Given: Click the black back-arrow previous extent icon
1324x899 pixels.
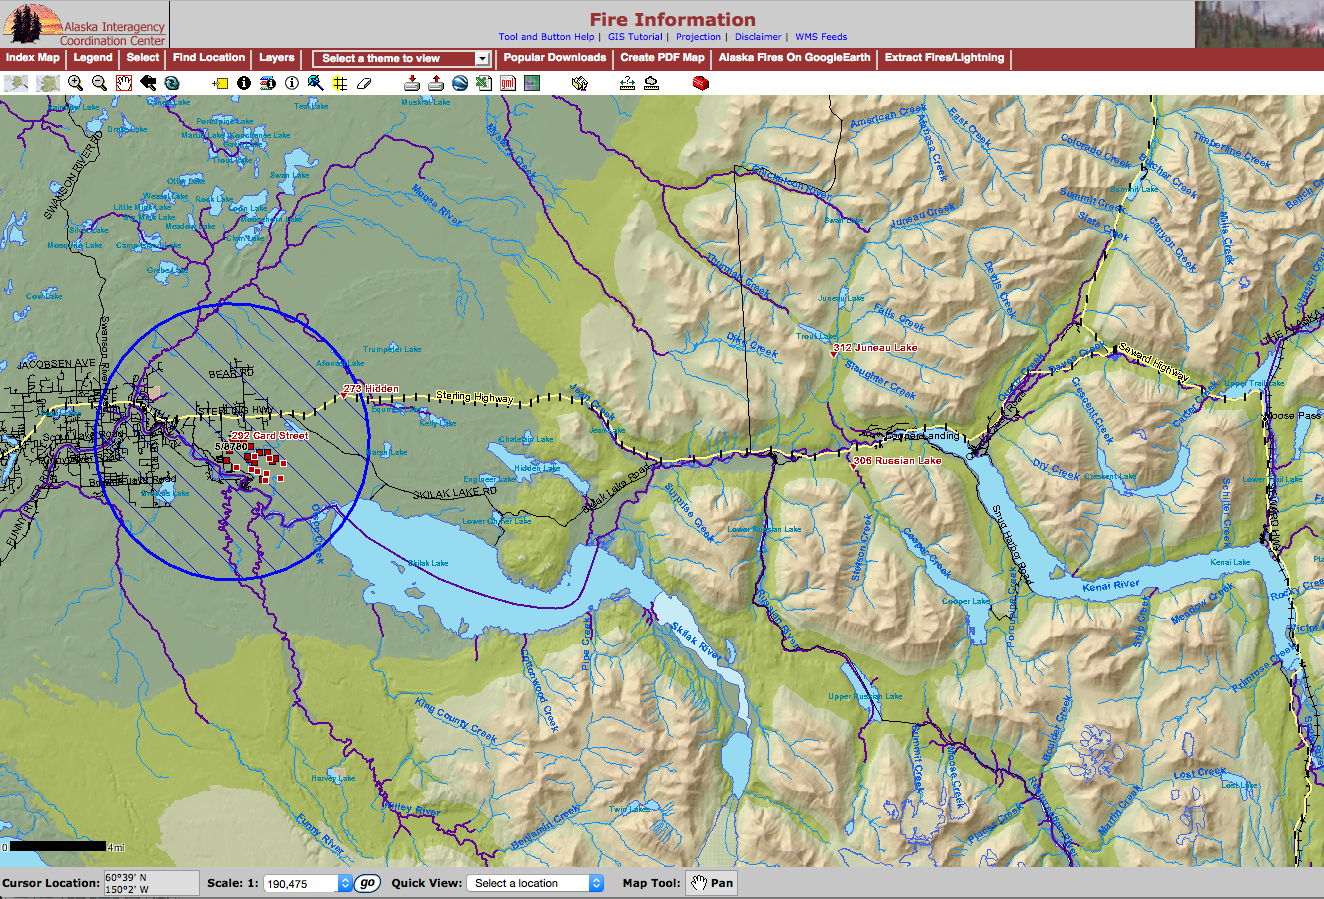Looking at the screenshot, I should point(148,83).
